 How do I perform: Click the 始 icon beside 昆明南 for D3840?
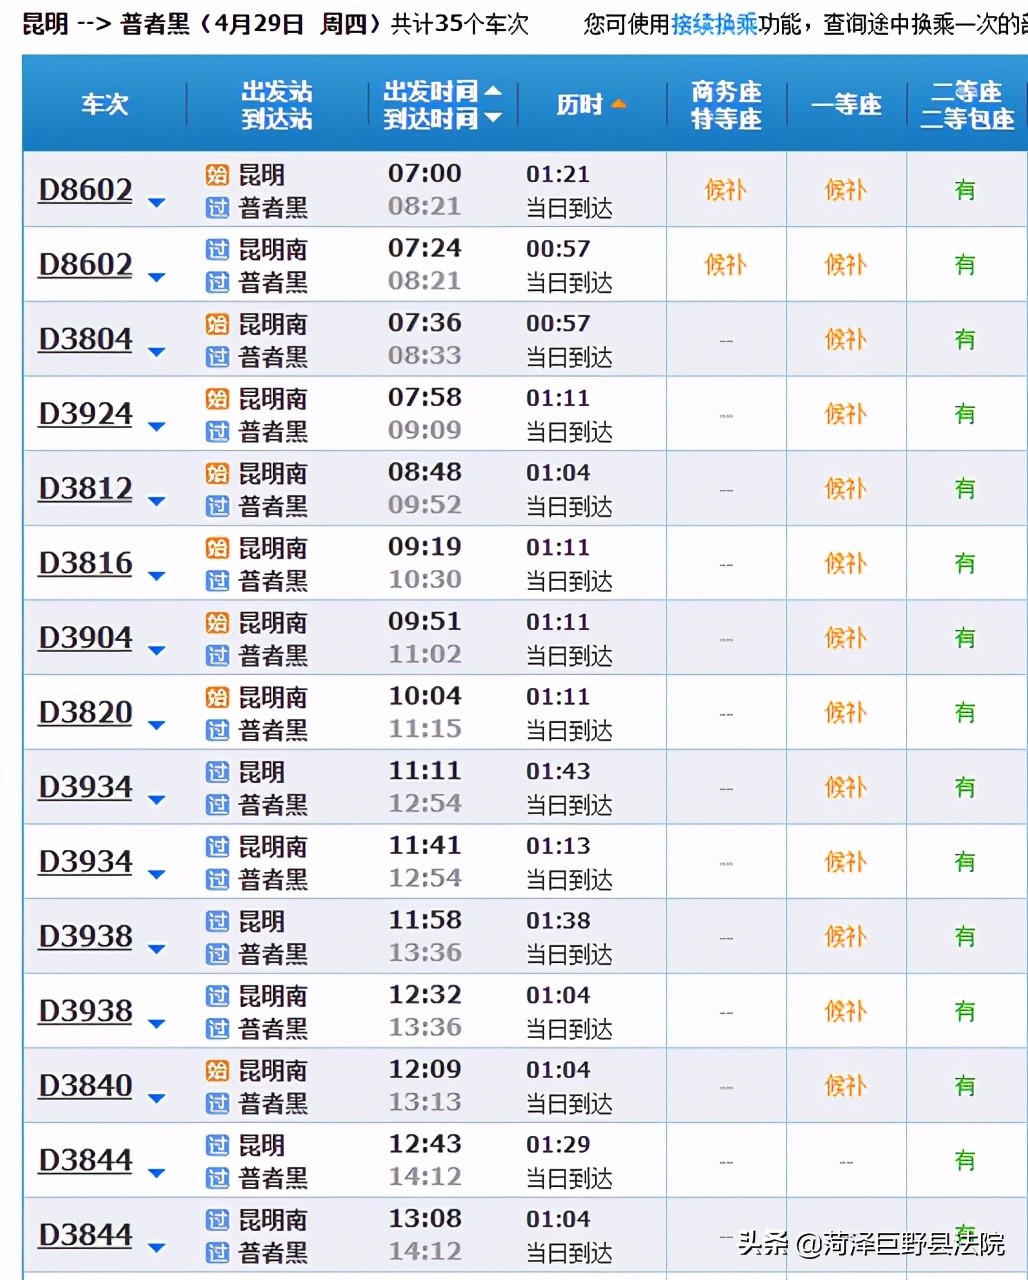(217, 1070)
